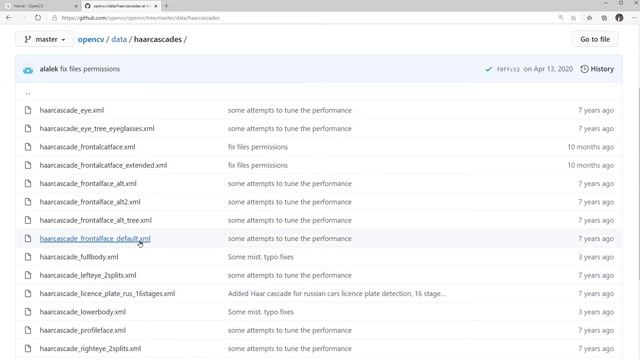Open haarcascade_frontalface_alt2.xml
The height and width of the screenshot is (360, 640).
(90, 202)
